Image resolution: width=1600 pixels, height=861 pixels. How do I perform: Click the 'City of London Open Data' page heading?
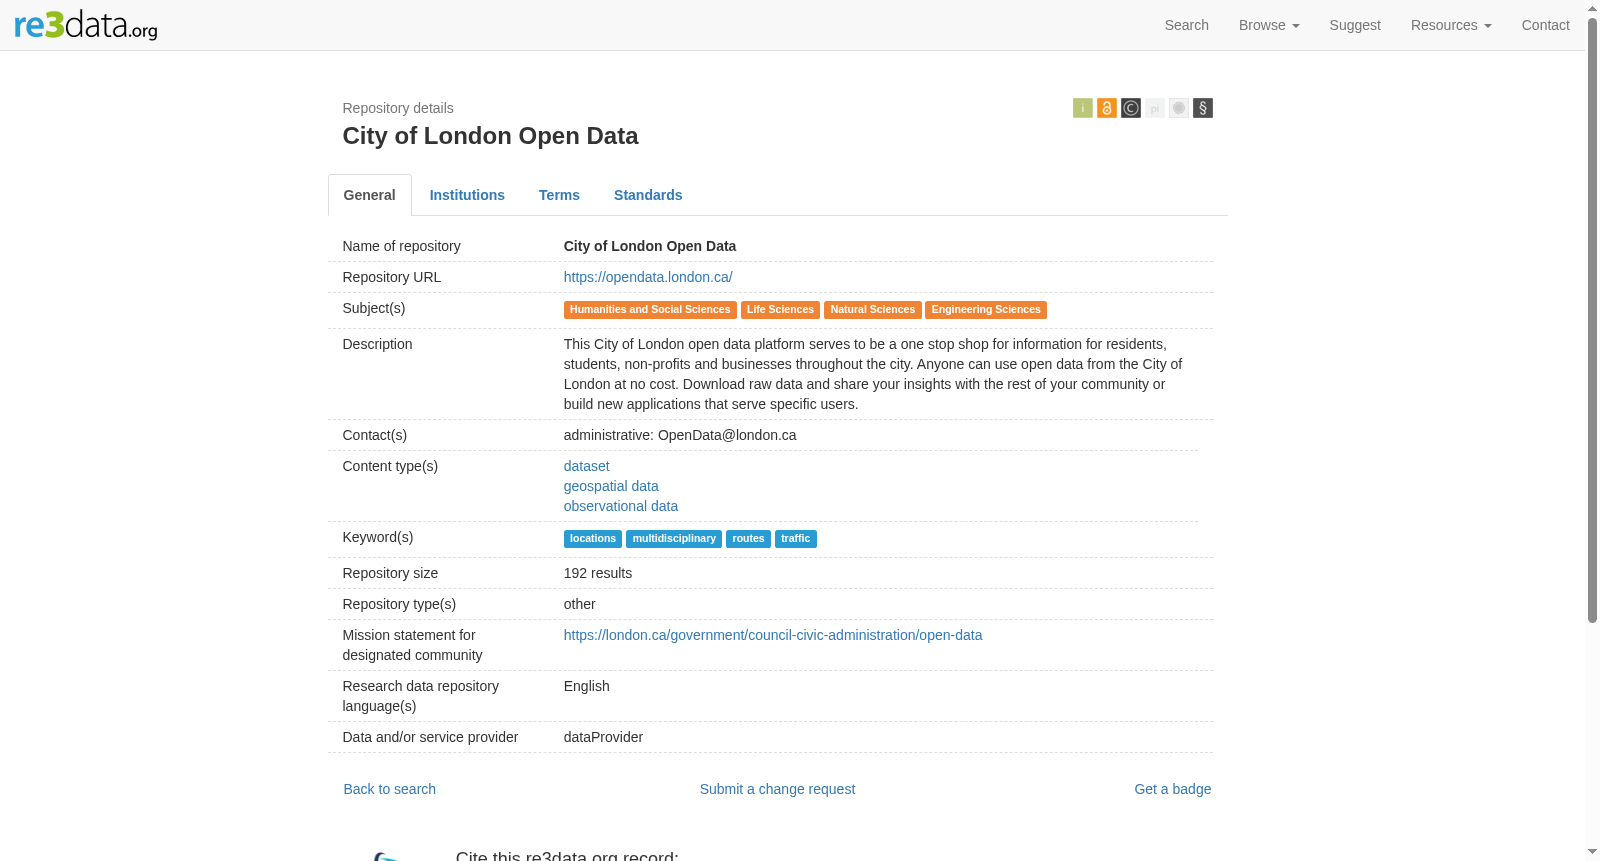tap(491, 136)
